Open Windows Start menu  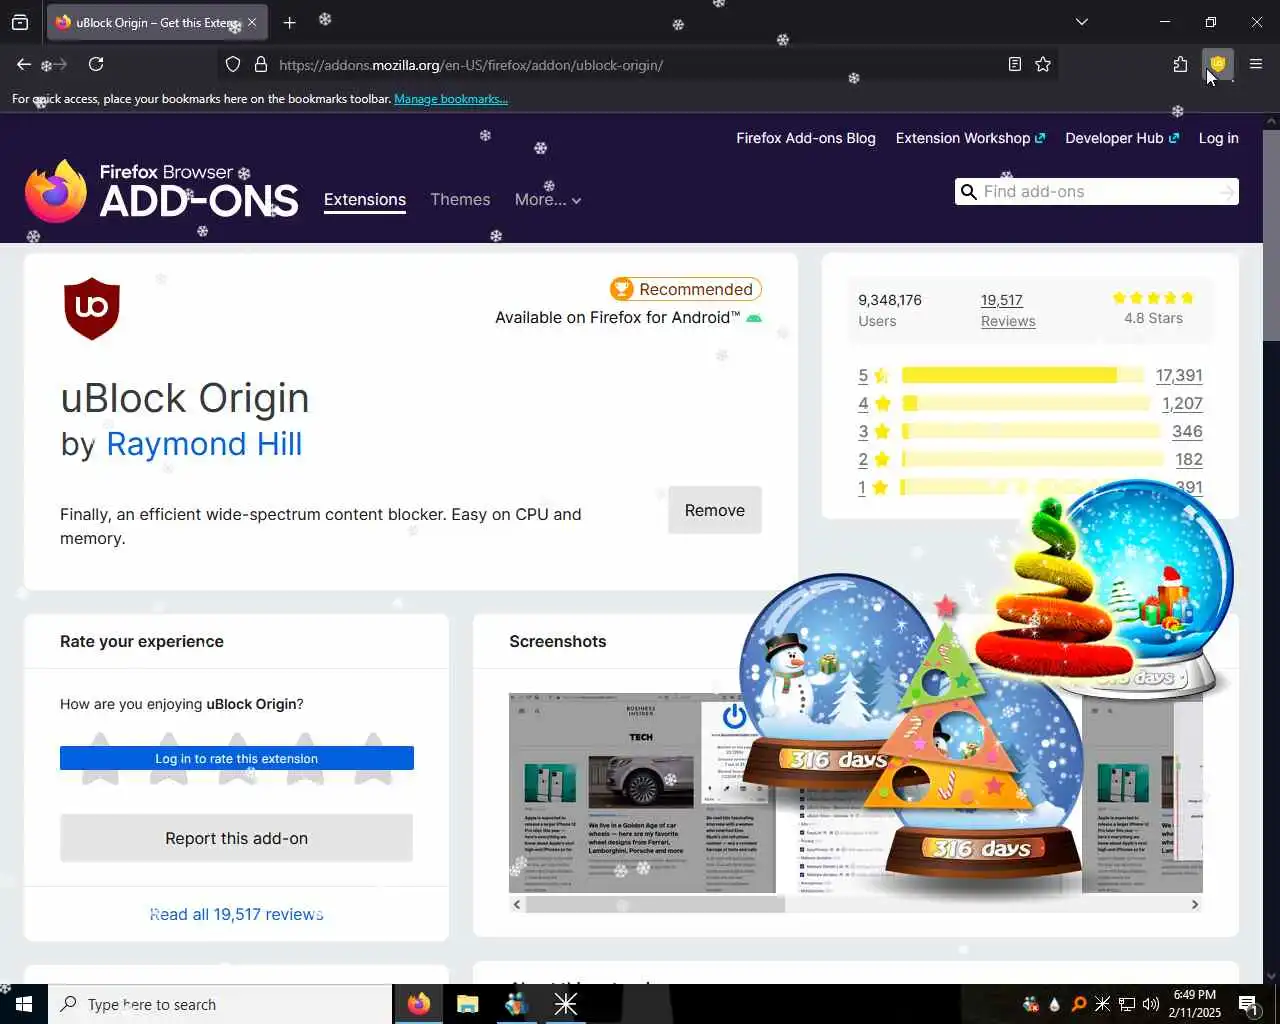click(x=24, y=1004)
